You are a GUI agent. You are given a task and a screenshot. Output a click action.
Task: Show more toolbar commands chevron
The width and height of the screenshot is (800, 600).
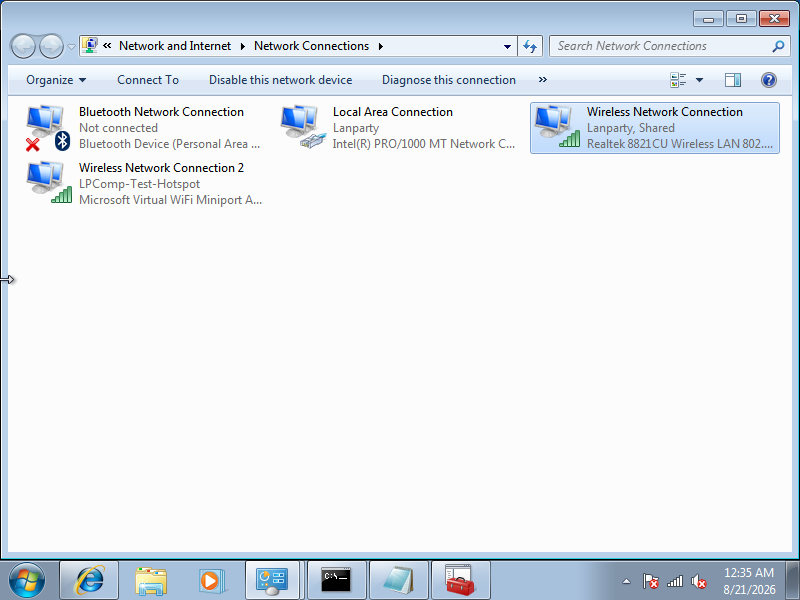pyautogui.click(x=543, y=80)
